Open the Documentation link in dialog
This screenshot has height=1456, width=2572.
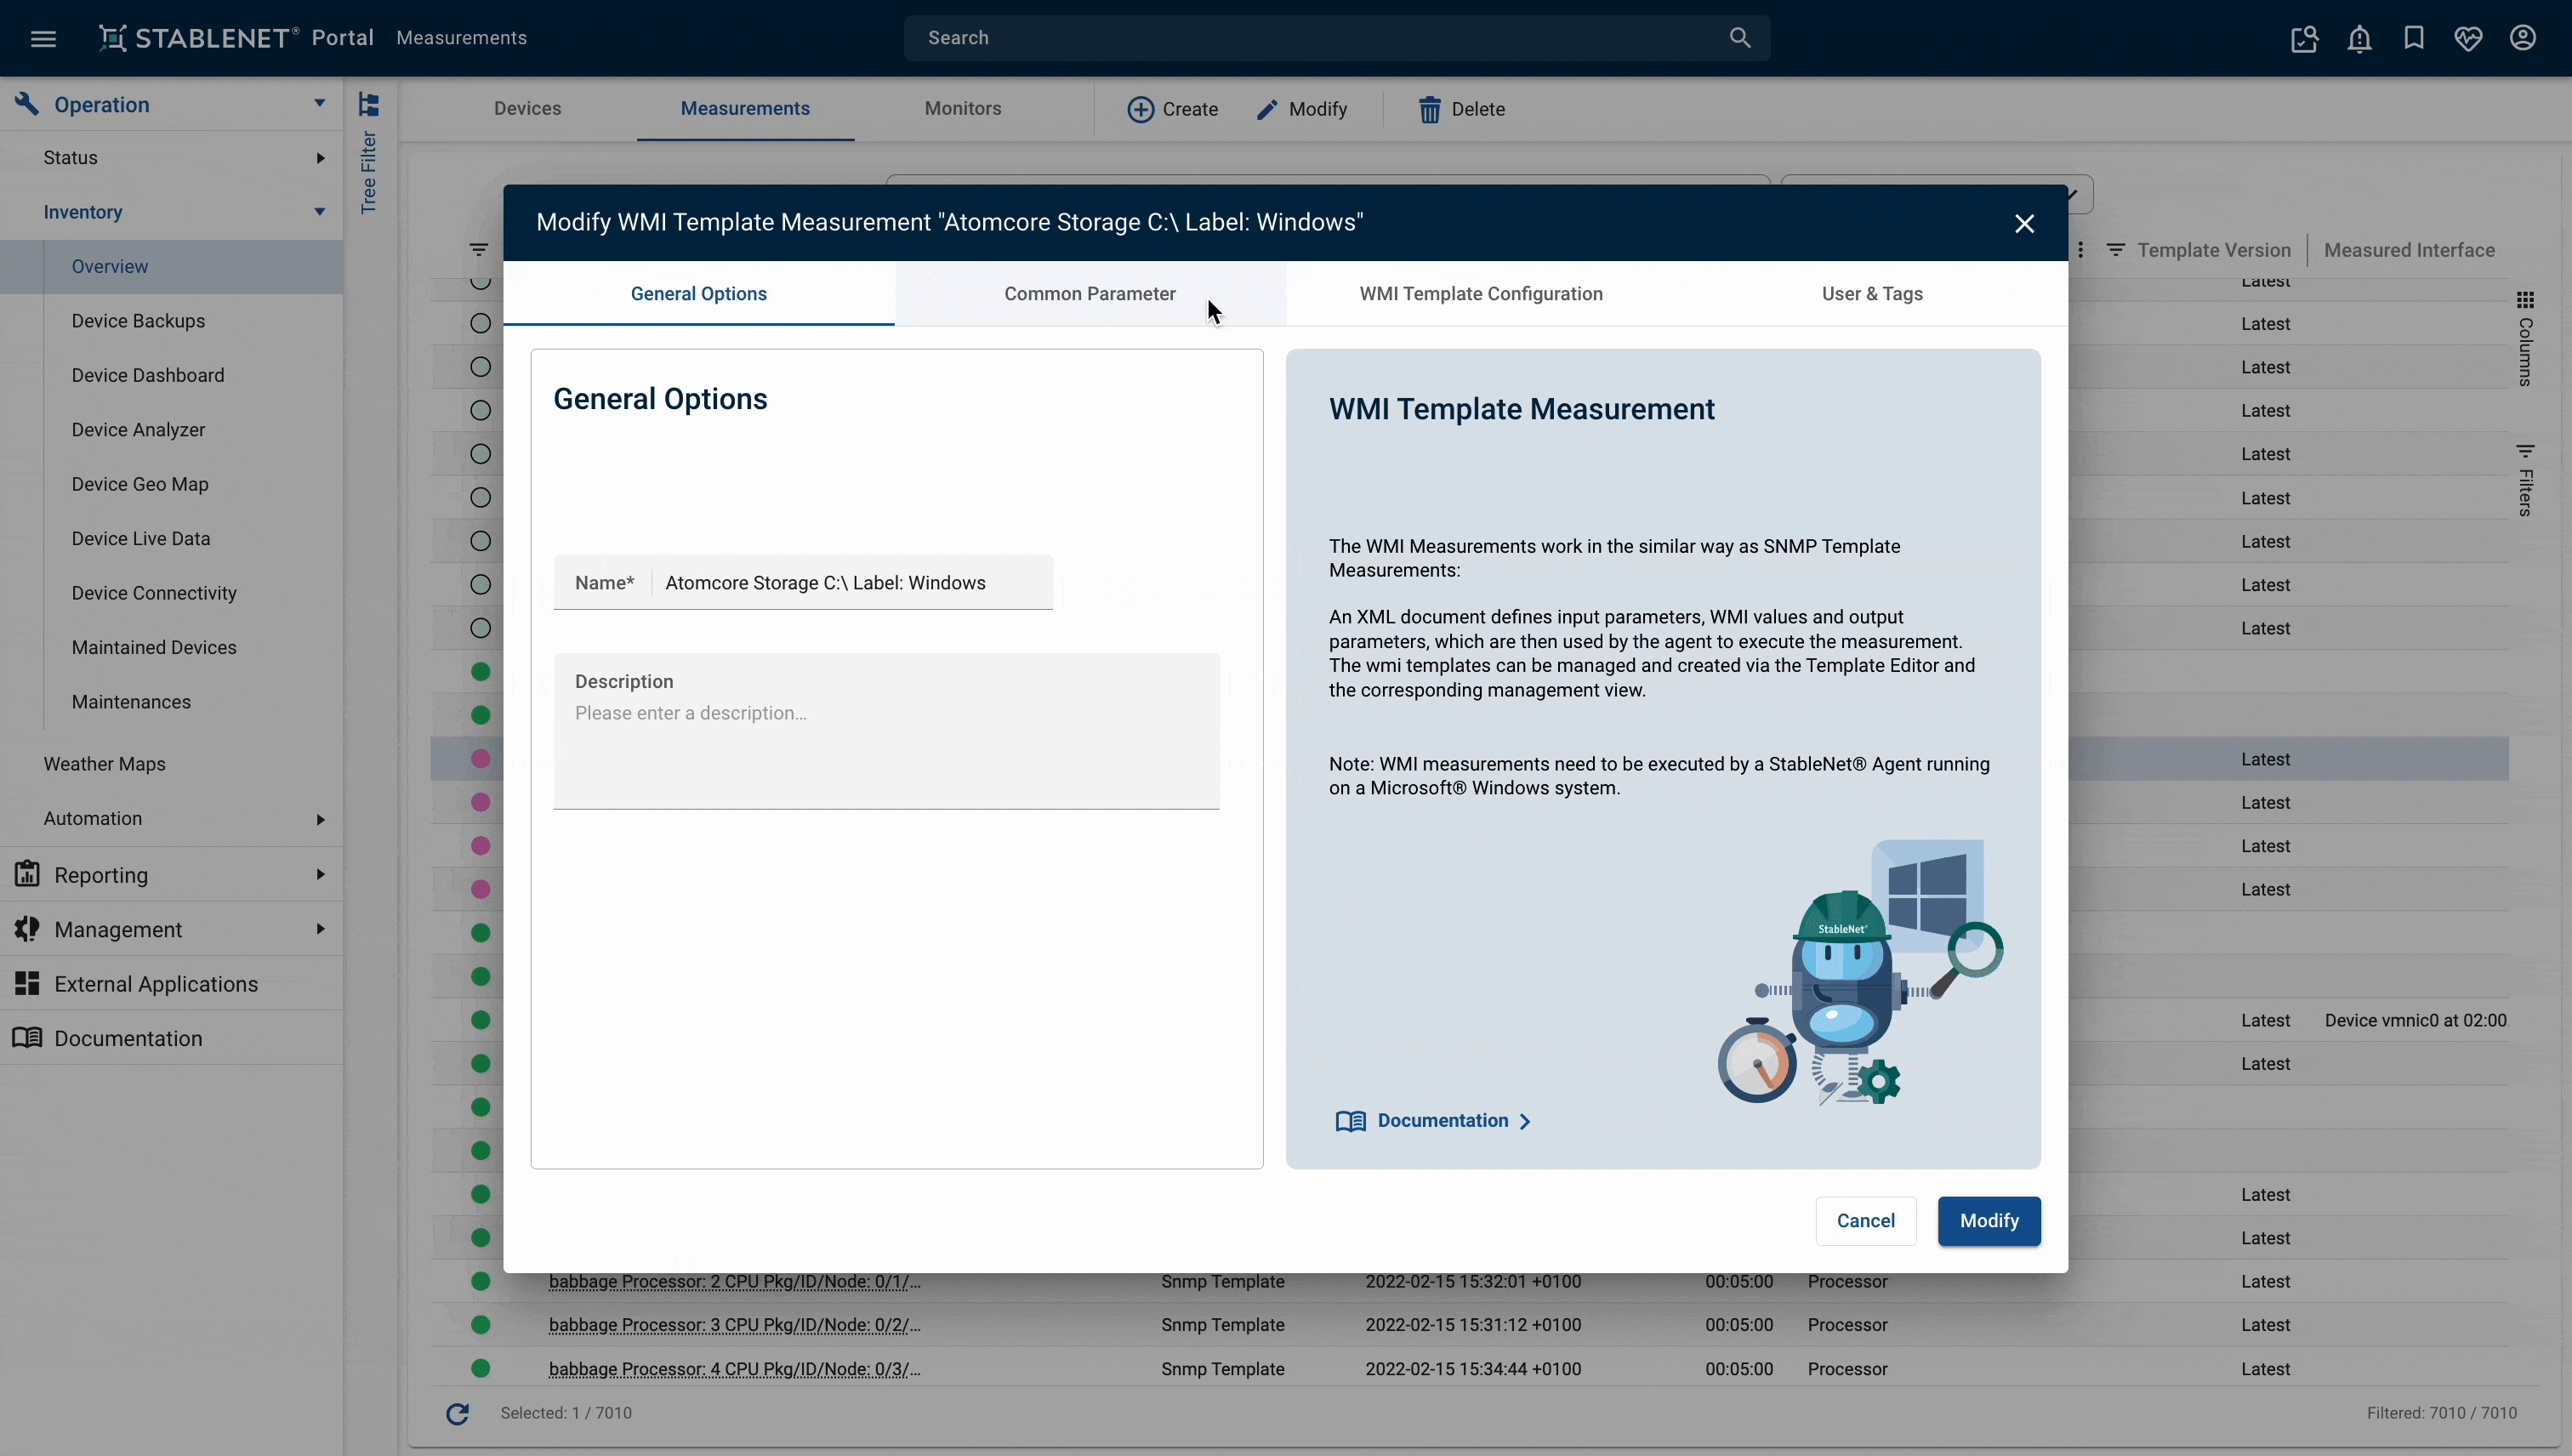coord(1433,1121)
